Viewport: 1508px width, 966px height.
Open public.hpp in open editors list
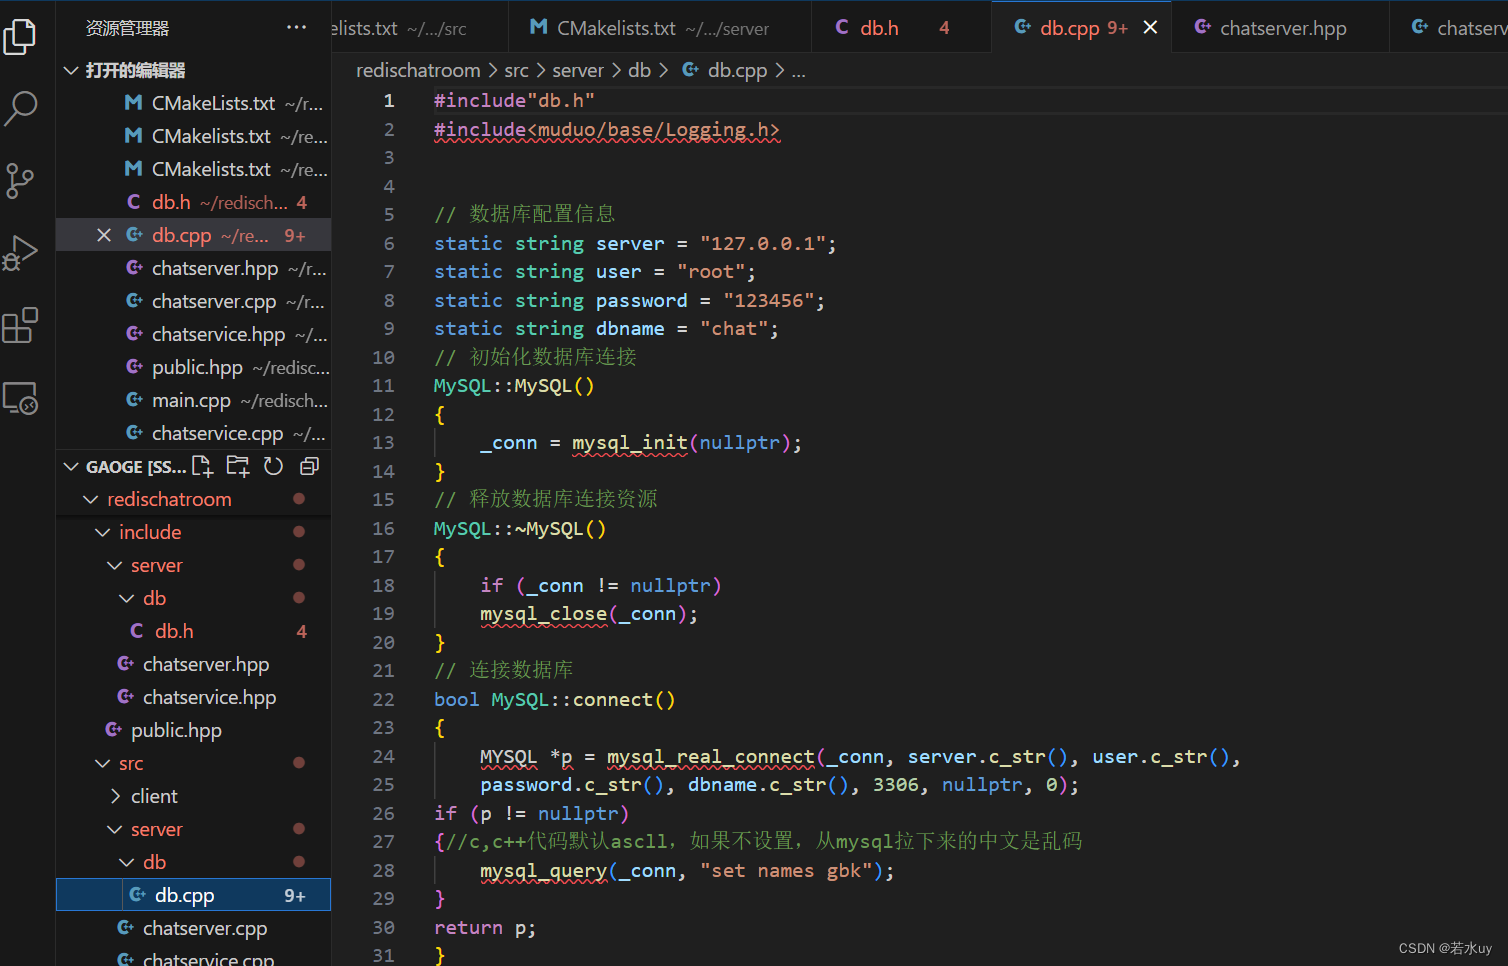click(x=193, y=367)
